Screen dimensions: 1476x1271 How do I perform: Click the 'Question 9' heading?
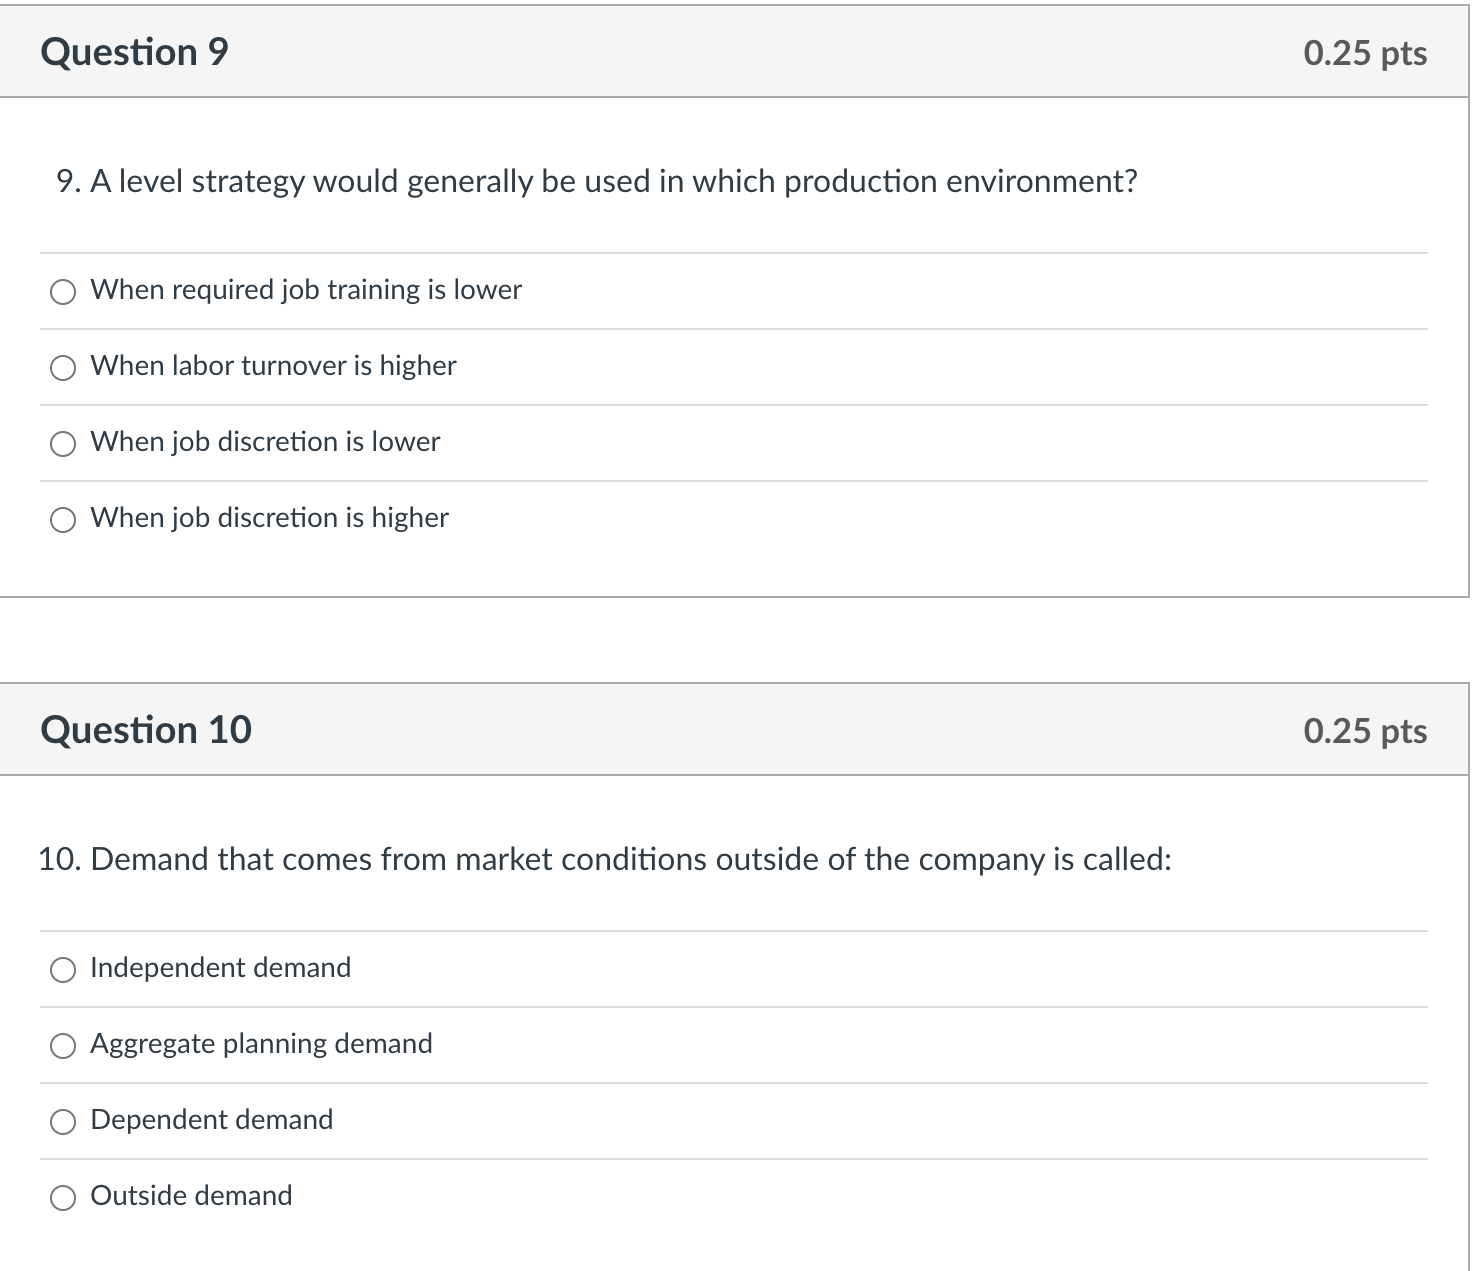click(134, 52)
